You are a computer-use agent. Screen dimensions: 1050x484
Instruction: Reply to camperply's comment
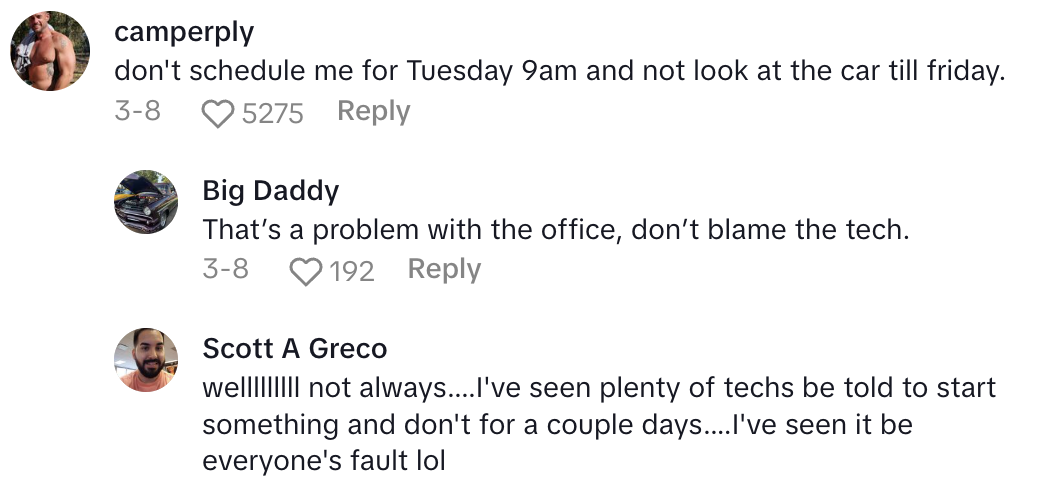click(x=373, y=111)
